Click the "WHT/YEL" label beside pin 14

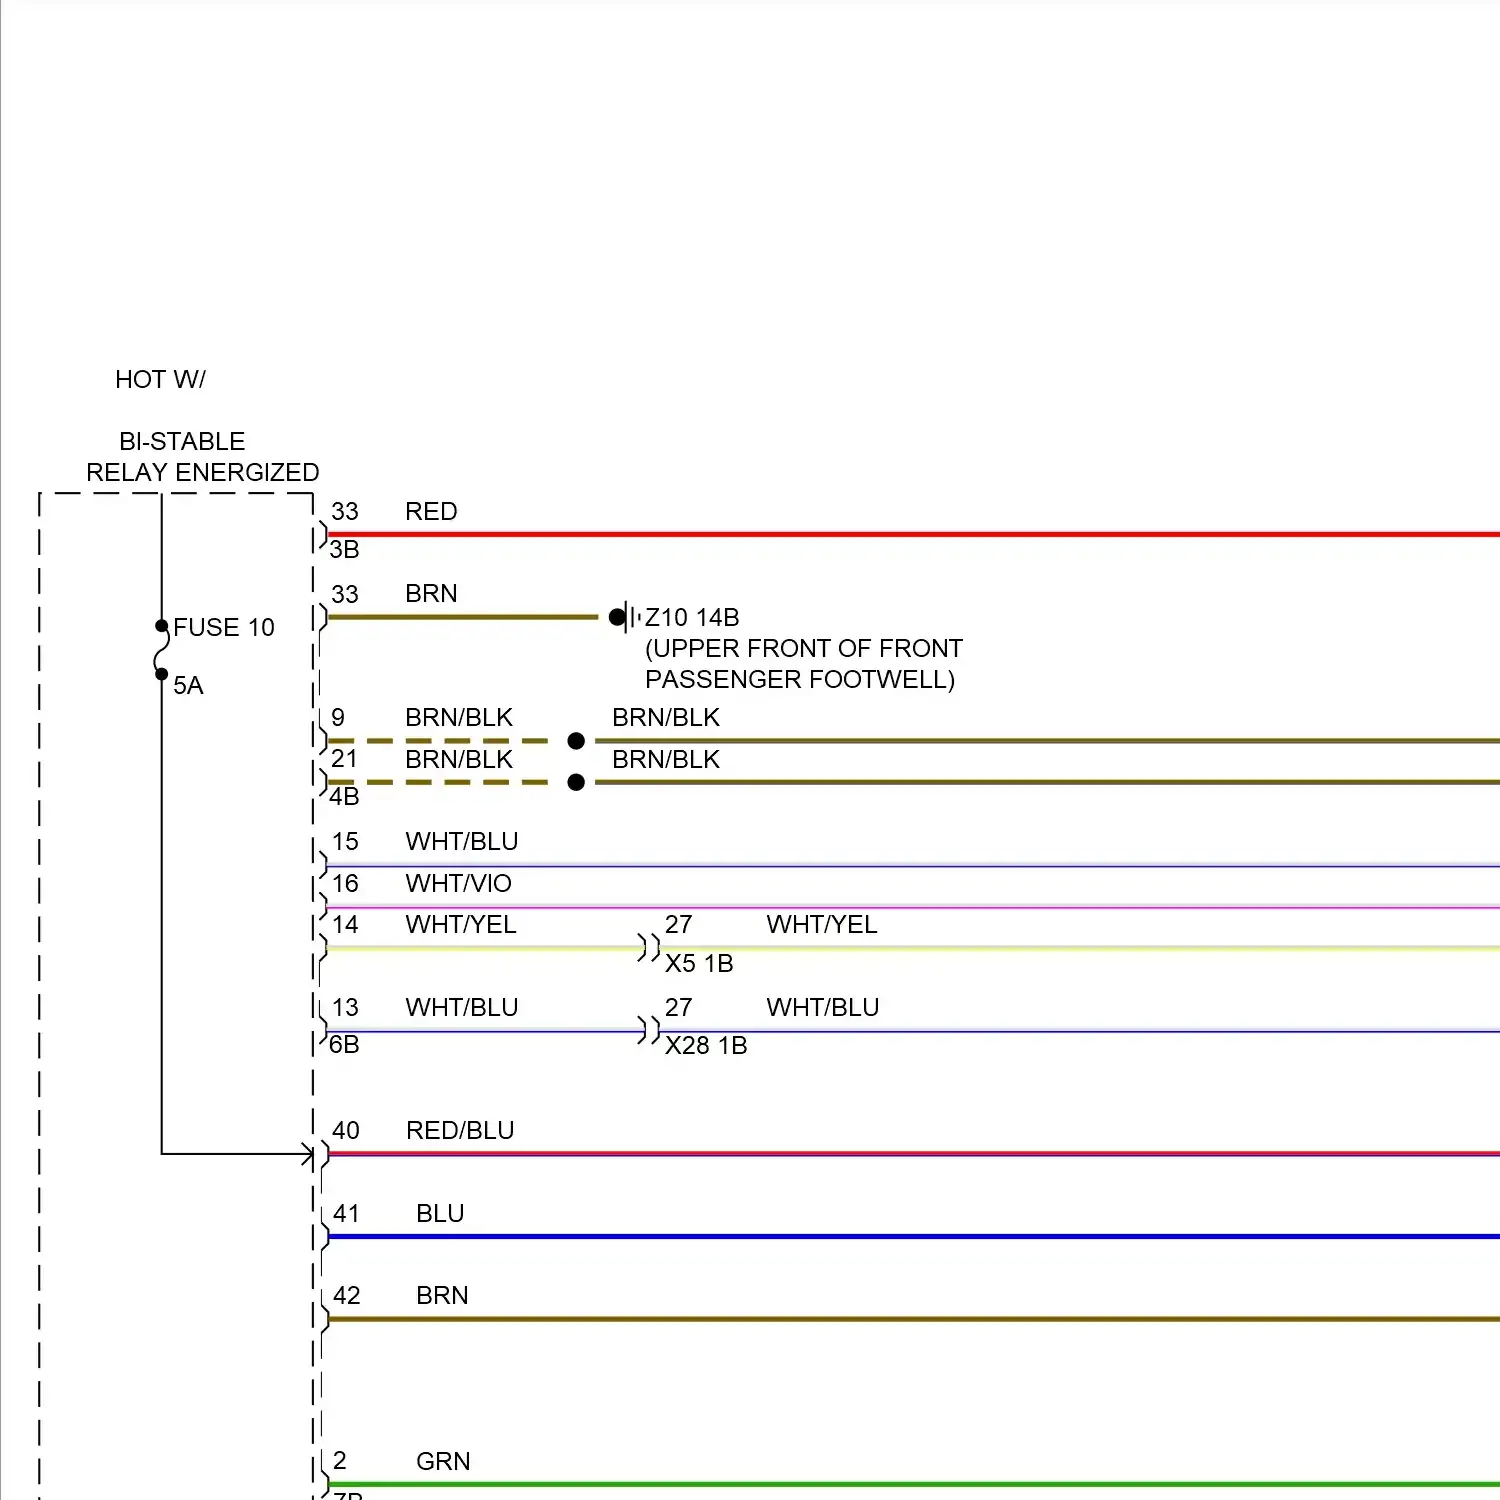pyautogui.click(x=461, y=925)
